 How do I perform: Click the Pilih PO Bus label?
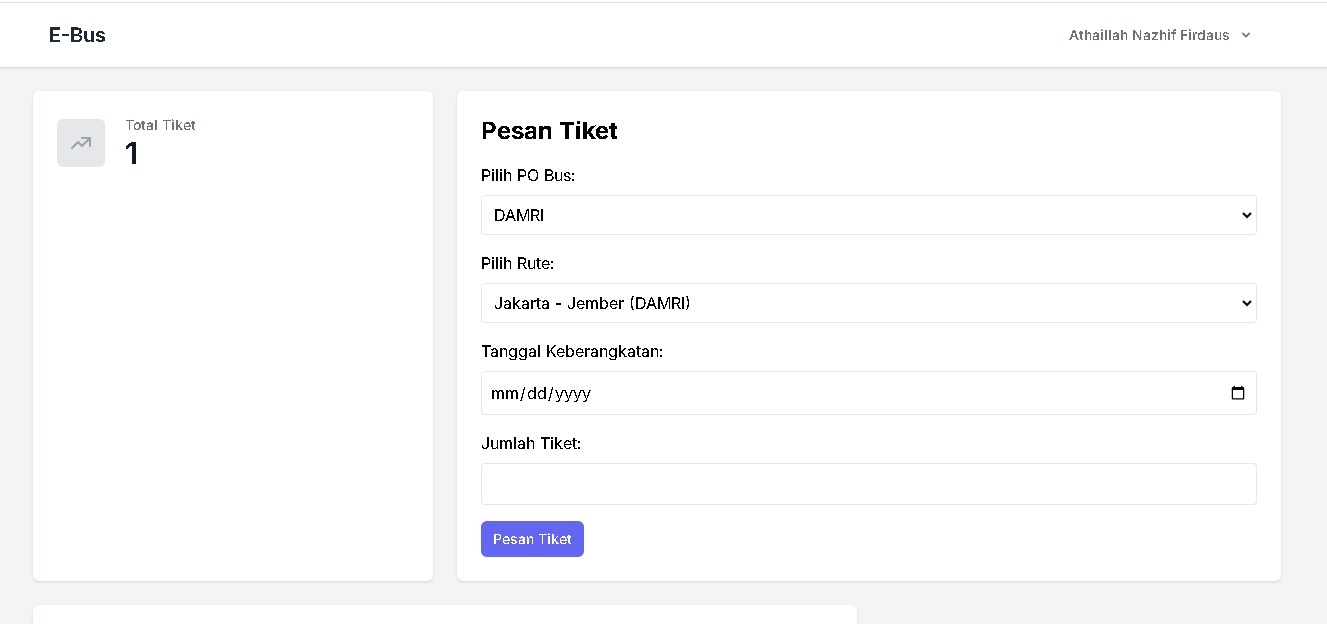(528, 176)
